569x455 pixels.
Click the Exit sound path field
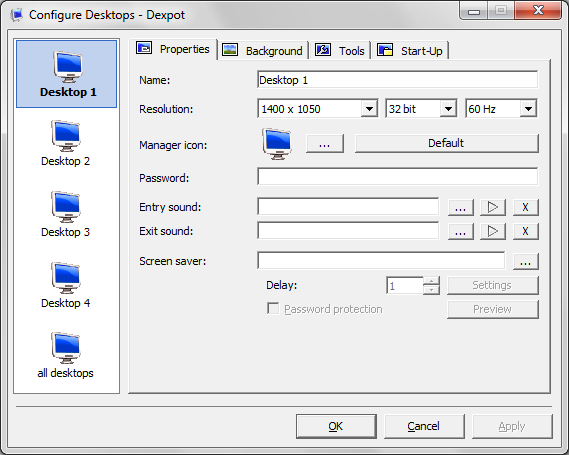point(348,231)
